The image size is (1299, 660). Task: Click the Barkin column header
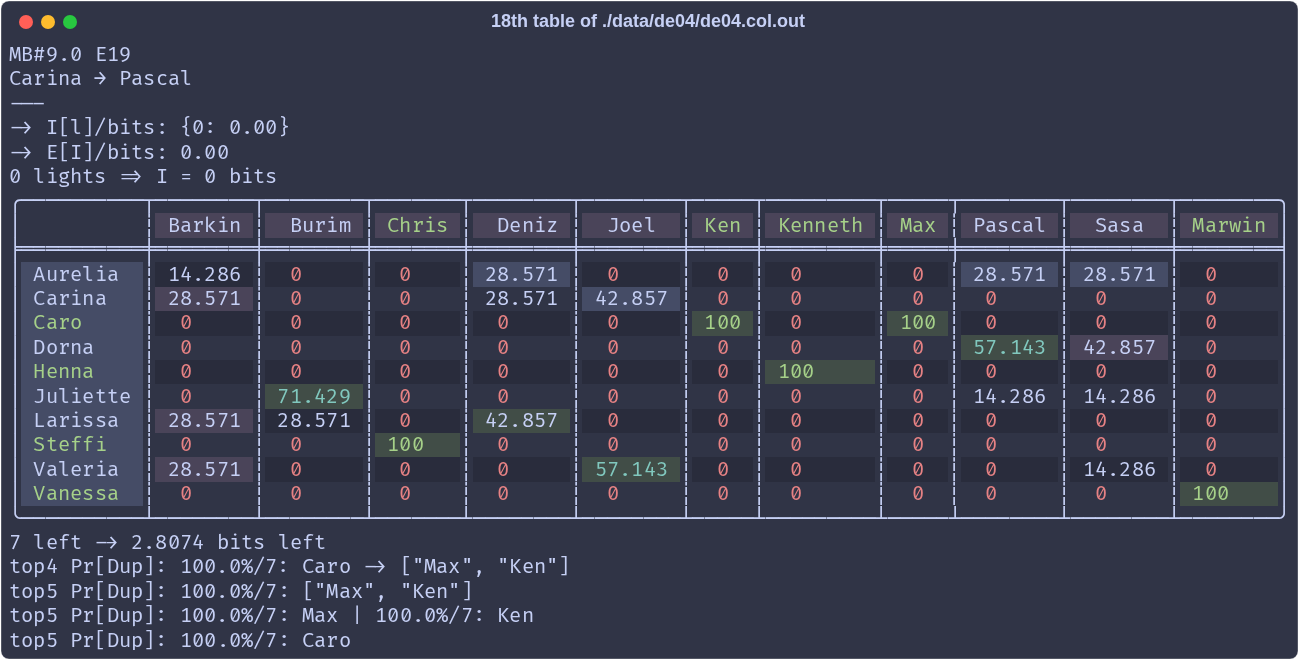pyautogui.click(x=204, y=225)
